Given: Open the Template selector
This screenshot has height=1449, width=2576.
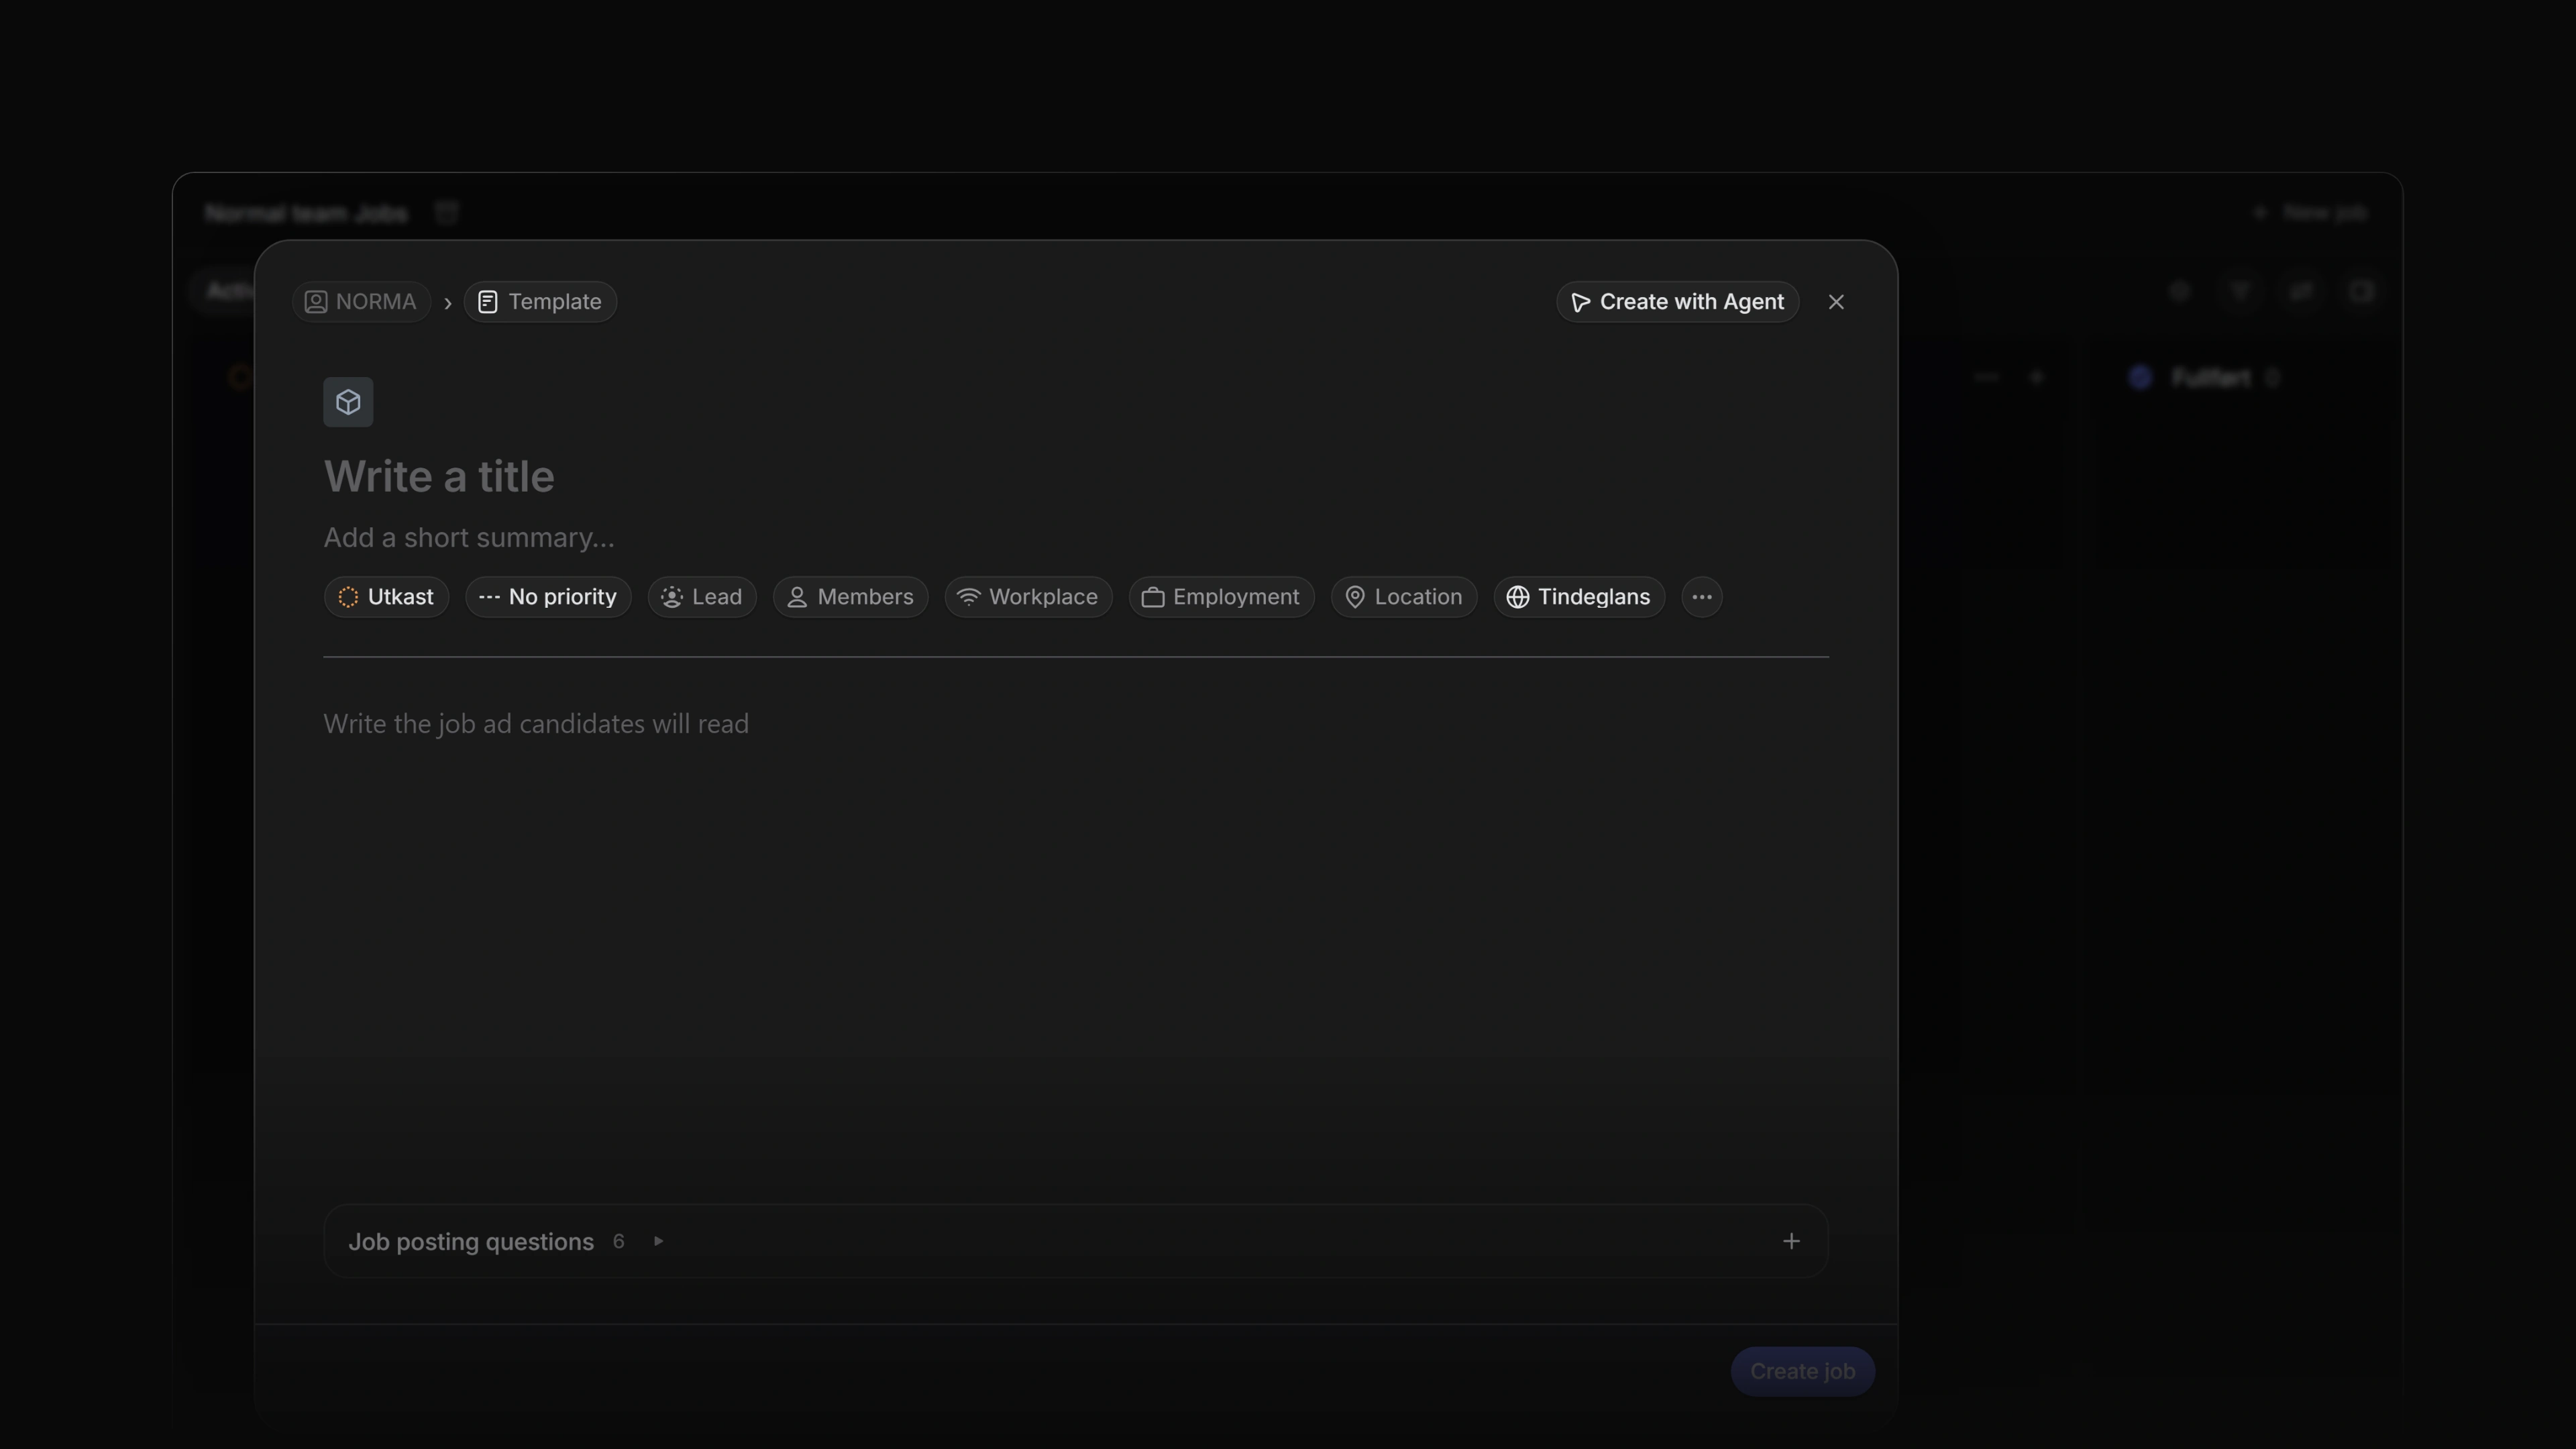Looking at the screenshot, I should pos(540,302).
